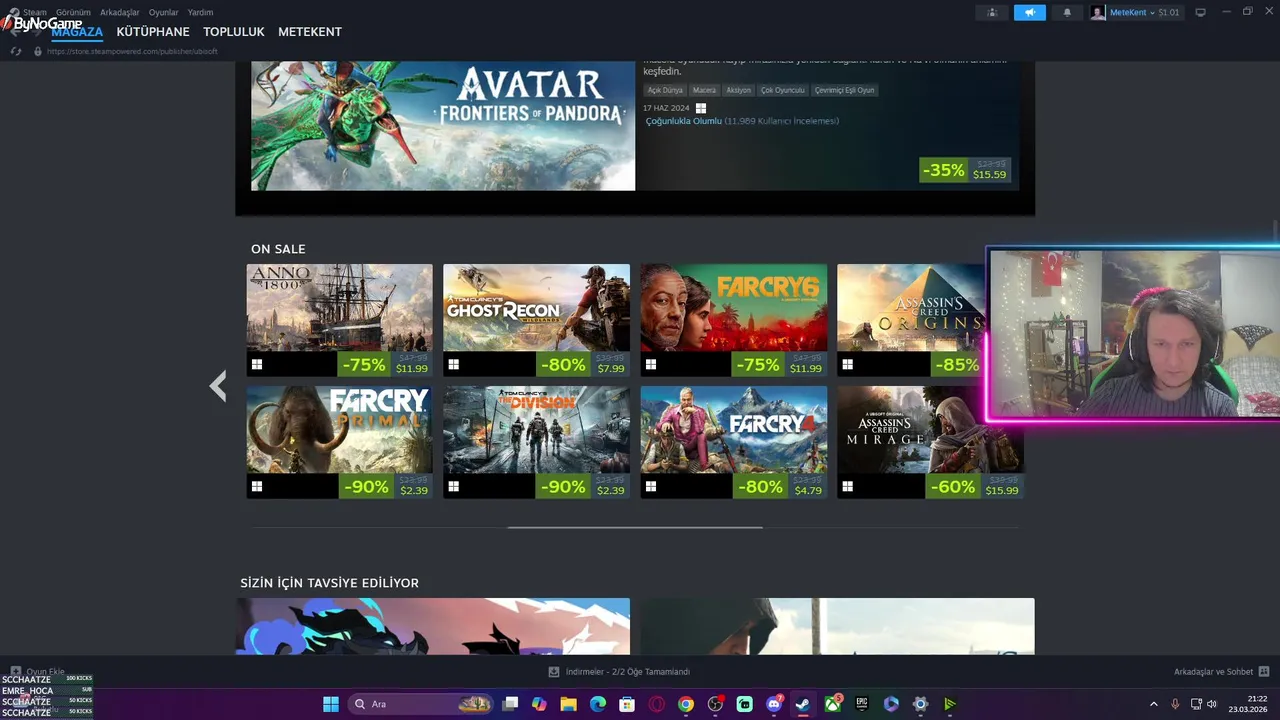
Task: Open Assassin's Creed Mirage sale card
Action: click(930, 442)
